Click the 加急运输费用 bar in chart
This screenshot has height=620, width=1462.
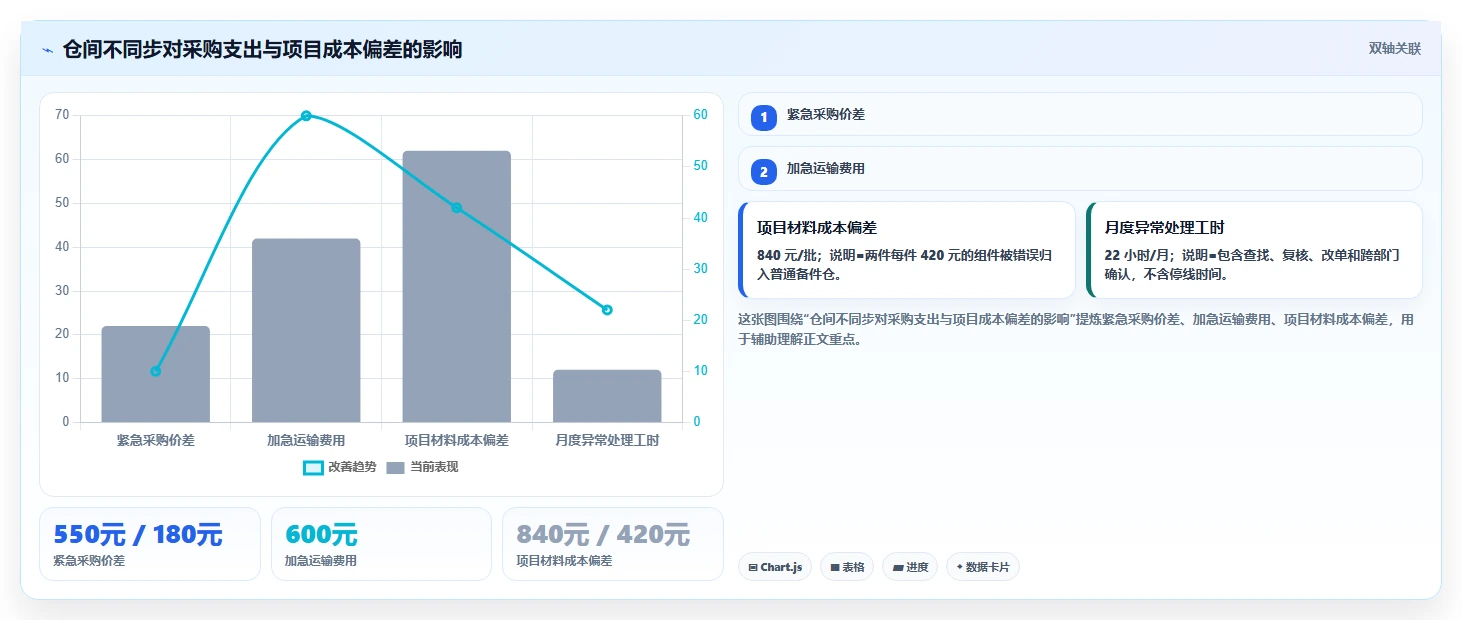(x=306, y=330)
